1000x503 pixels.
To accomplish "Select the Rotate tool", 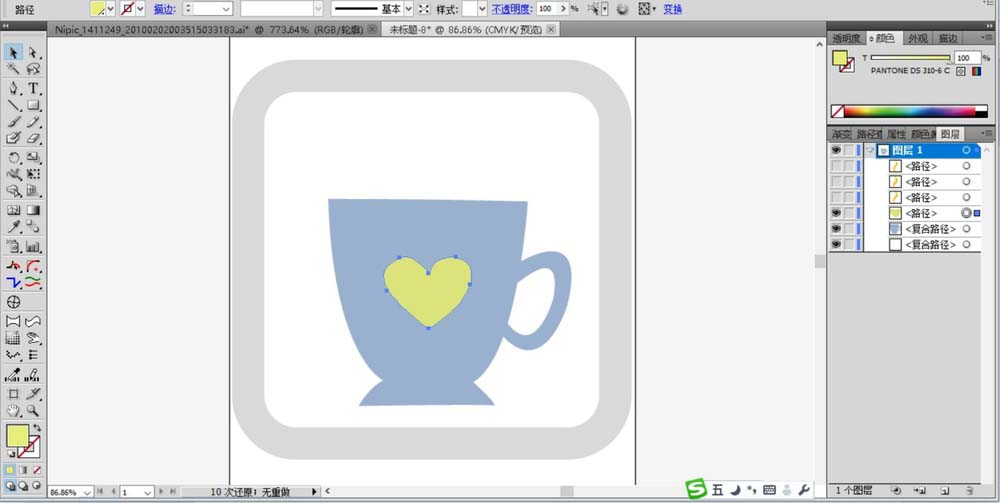I will pyautogui.click(x=13, y=157).
